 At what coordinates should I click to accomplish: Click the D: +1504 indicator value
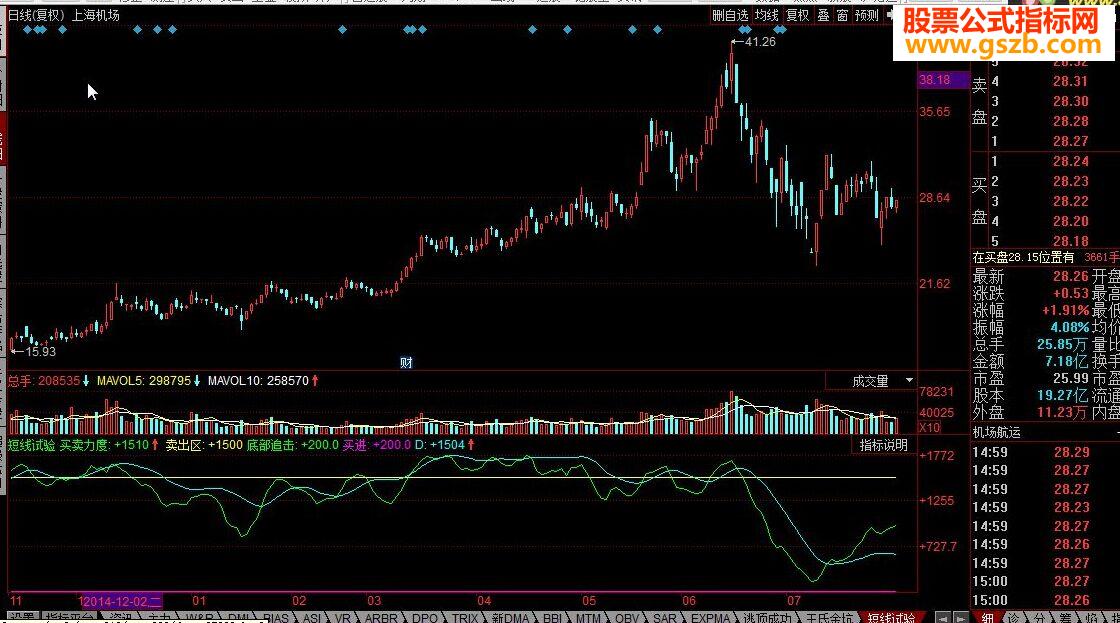pyautogui.click(x=440, y=445)
